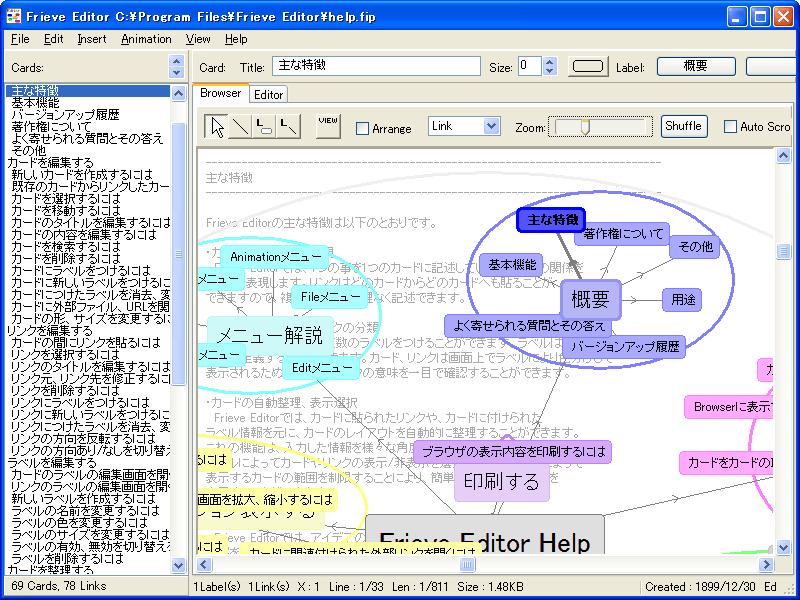This screenshot has width=800, height=600.
Task: Select バージョンアップ履歴 in the Cards list
Action: click(x=65, y=115)
